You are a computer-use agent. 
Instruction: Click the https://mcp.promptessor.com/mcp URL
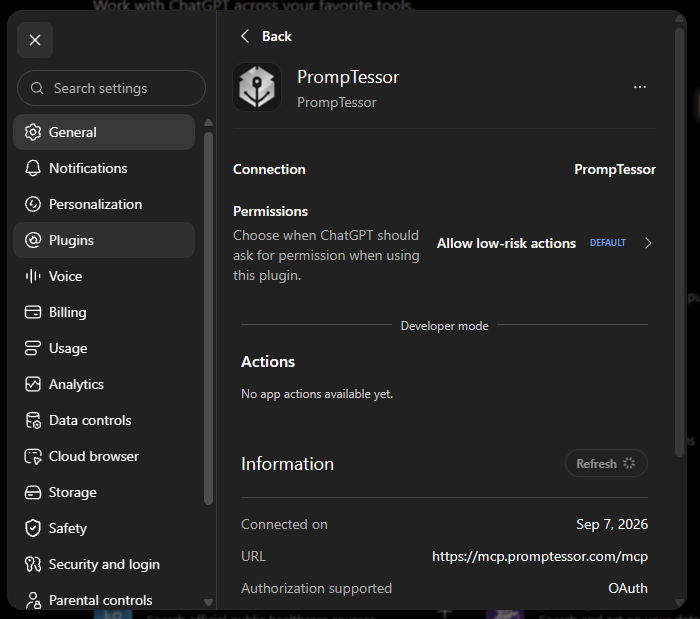[540, 557]
